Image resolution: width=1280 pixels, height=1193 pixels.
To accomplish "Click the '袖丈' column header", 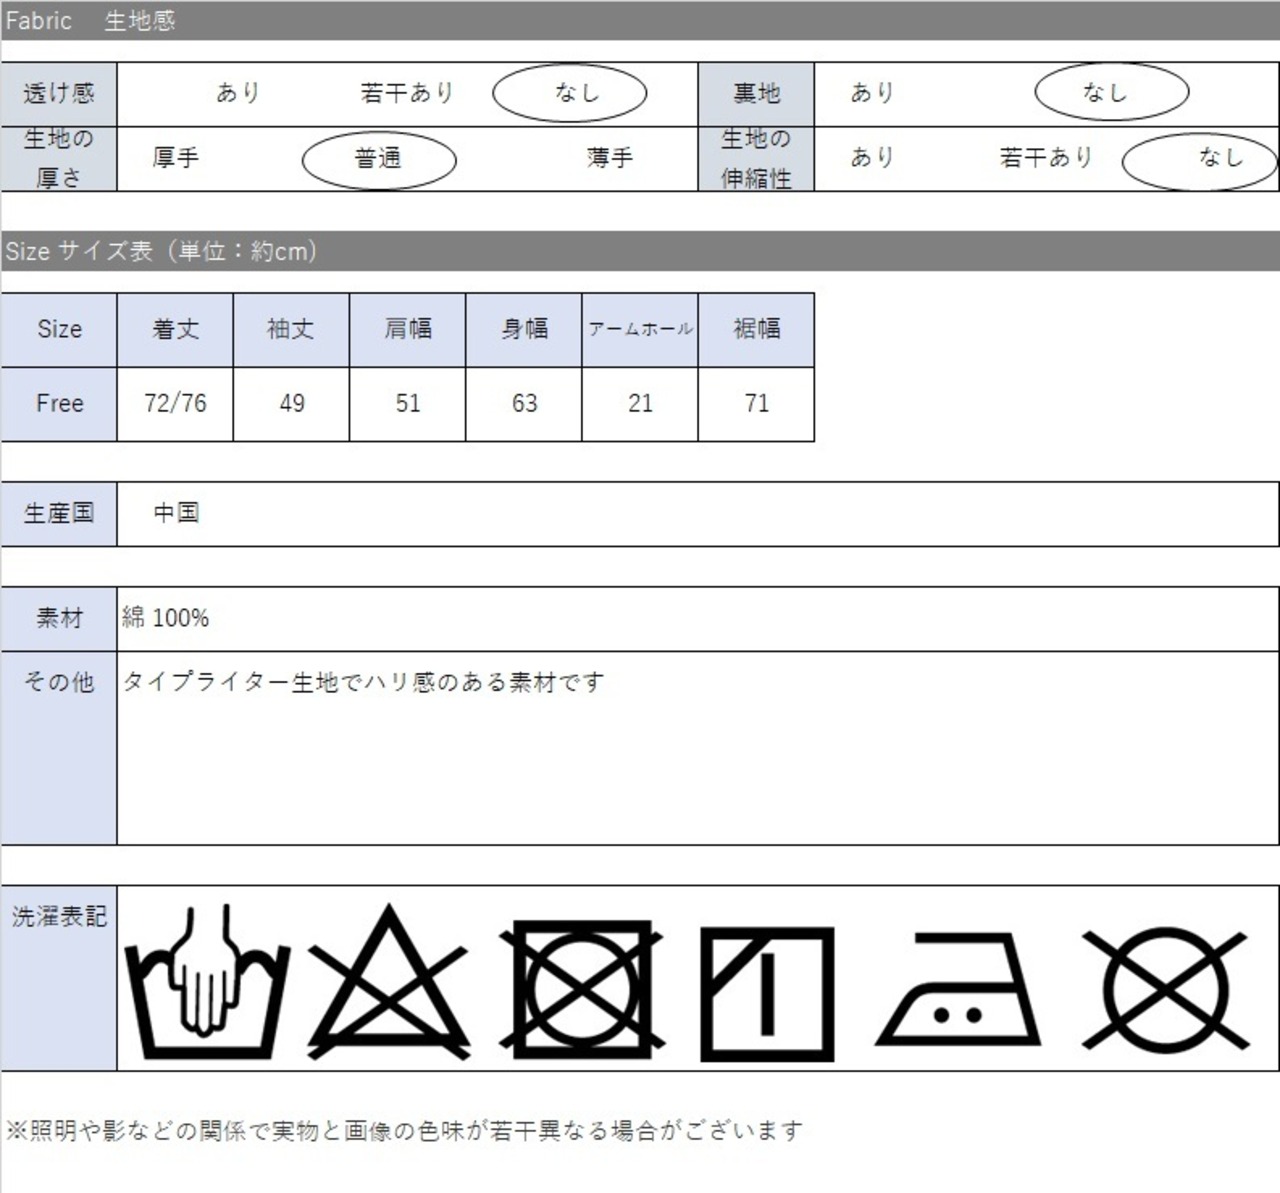I will (291, 329).
